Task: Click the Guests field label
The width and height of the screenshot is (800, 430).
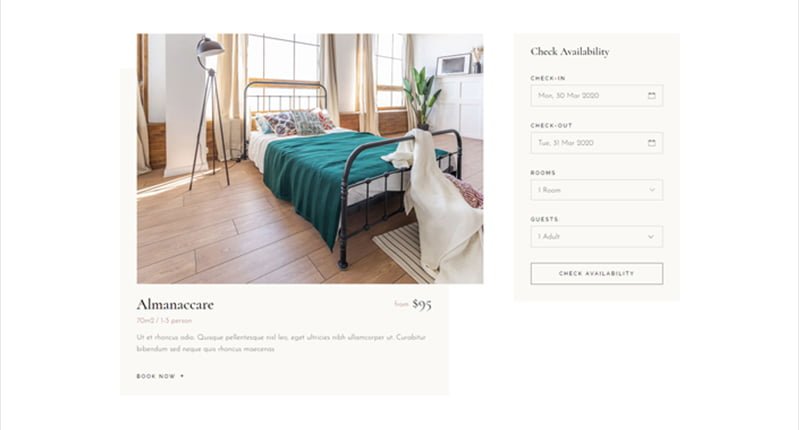Action: pyautogui.click(x=544, y=219)
